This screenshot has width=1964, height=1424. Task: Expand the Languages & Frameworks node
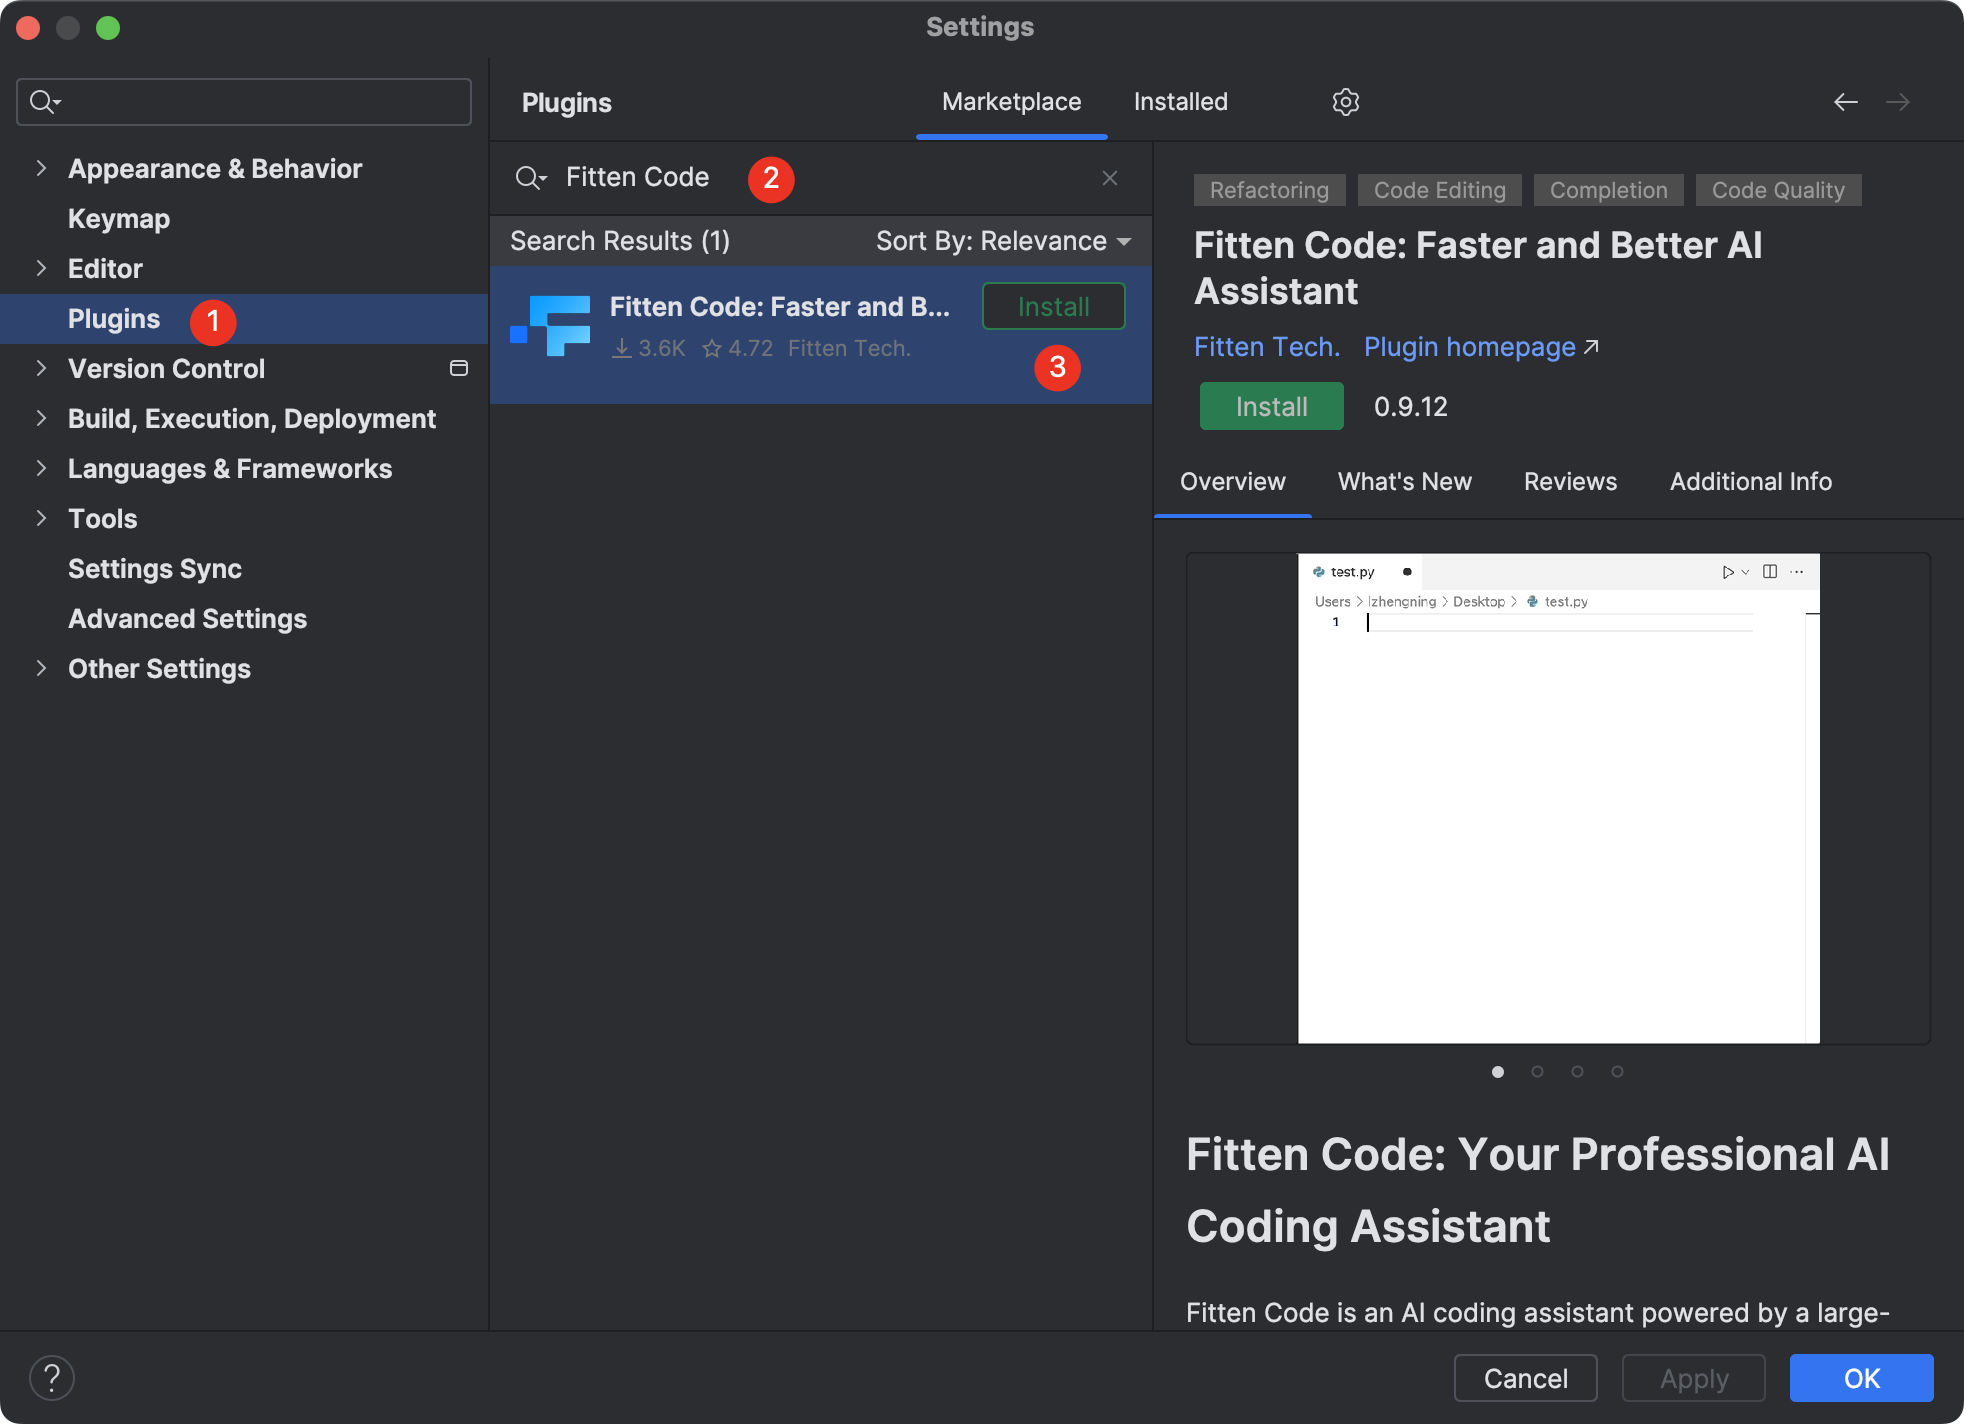[x=41, y=468]
